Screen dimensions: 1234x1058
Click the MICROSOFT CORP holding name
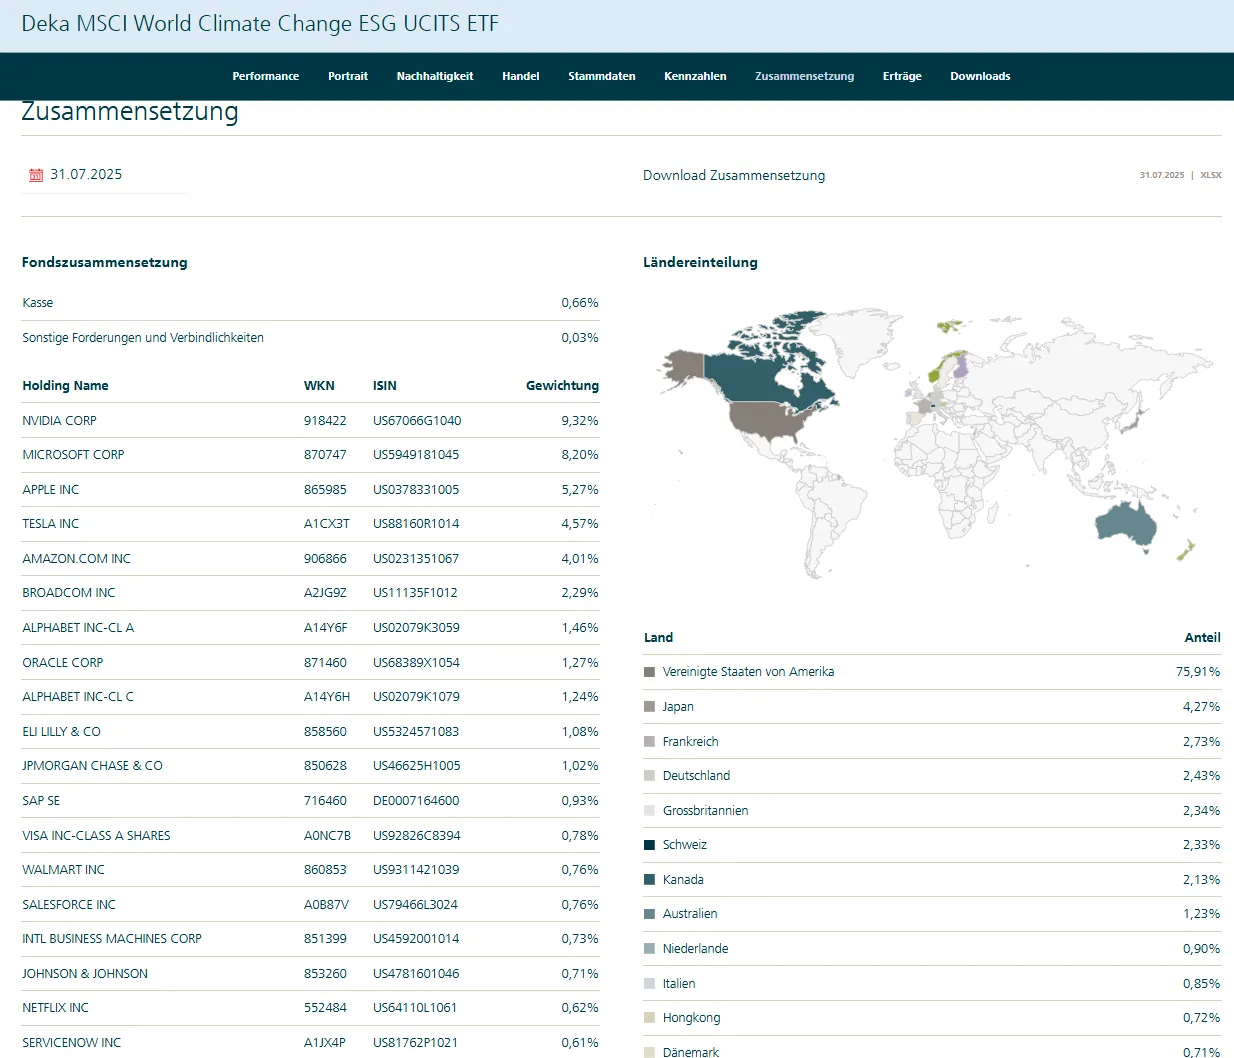click(x=73, y=455)
